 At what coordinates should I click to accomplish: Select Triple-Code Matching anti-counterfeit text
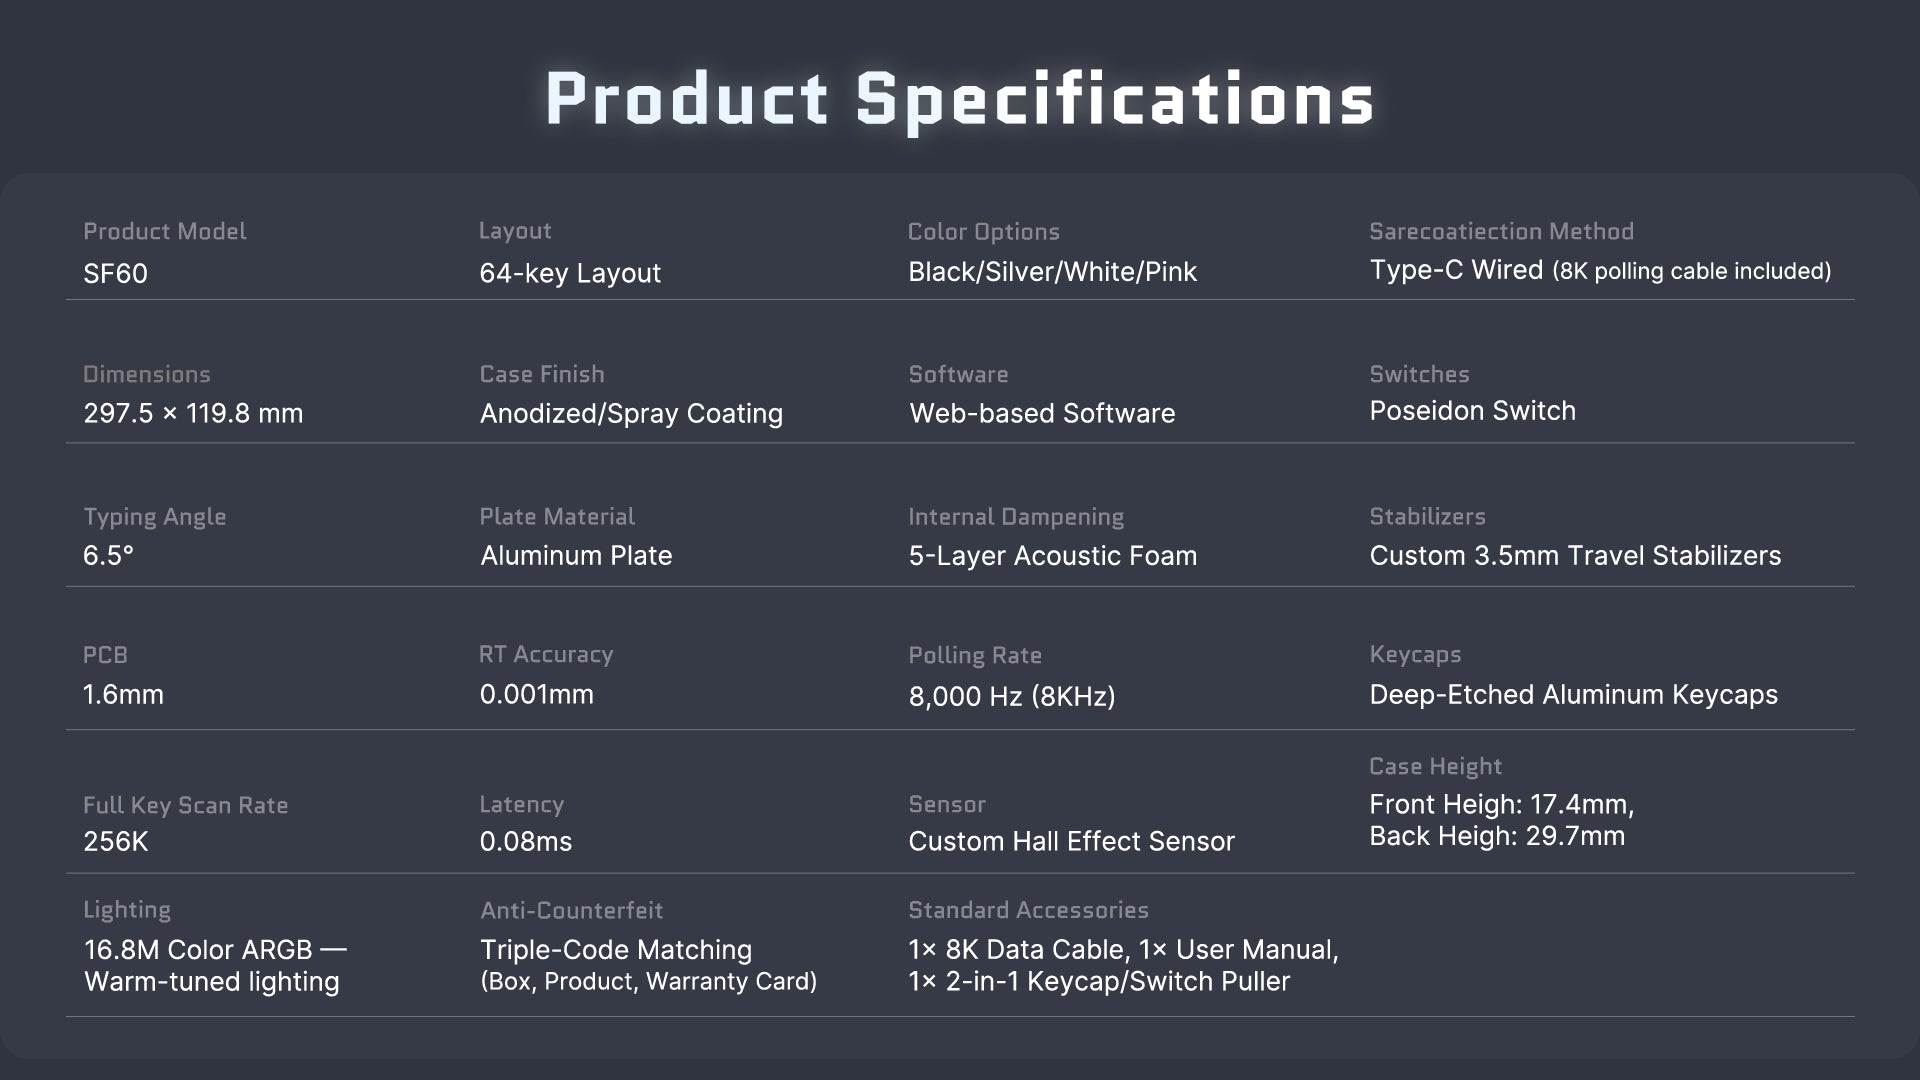616,950
